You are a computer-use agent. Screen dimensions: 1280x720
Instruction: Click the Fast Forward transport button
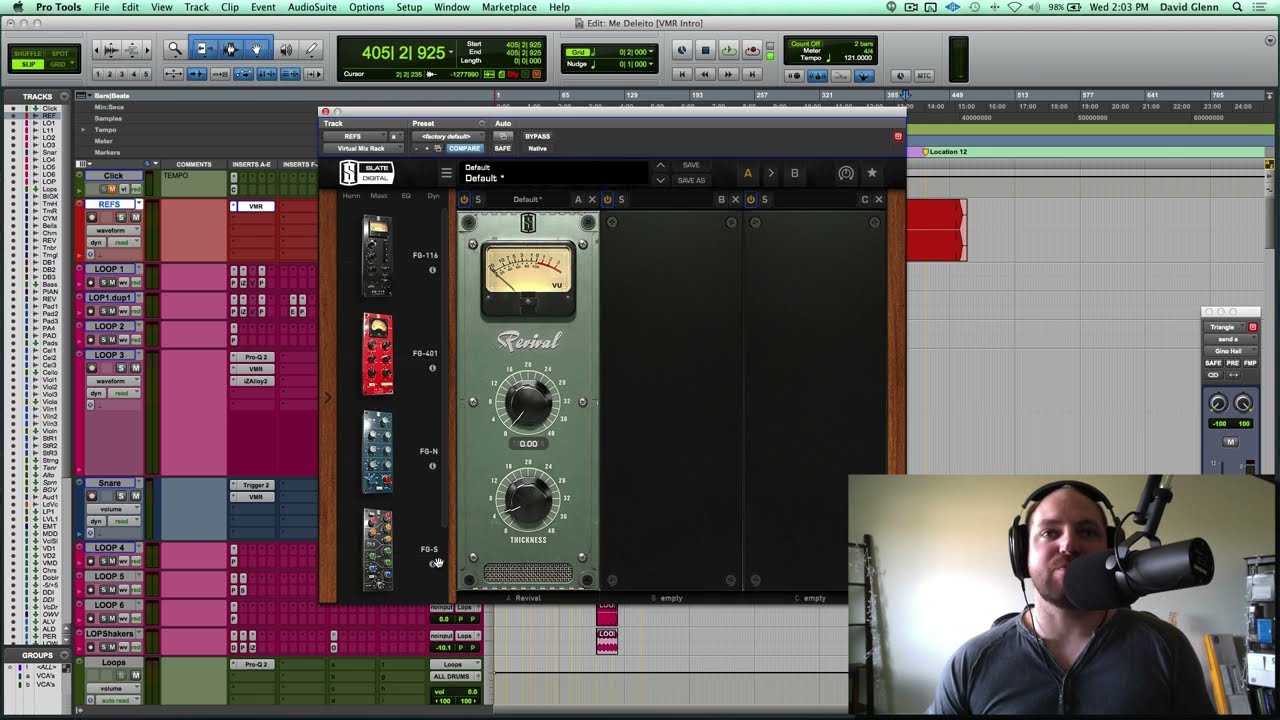pos(728,74)
